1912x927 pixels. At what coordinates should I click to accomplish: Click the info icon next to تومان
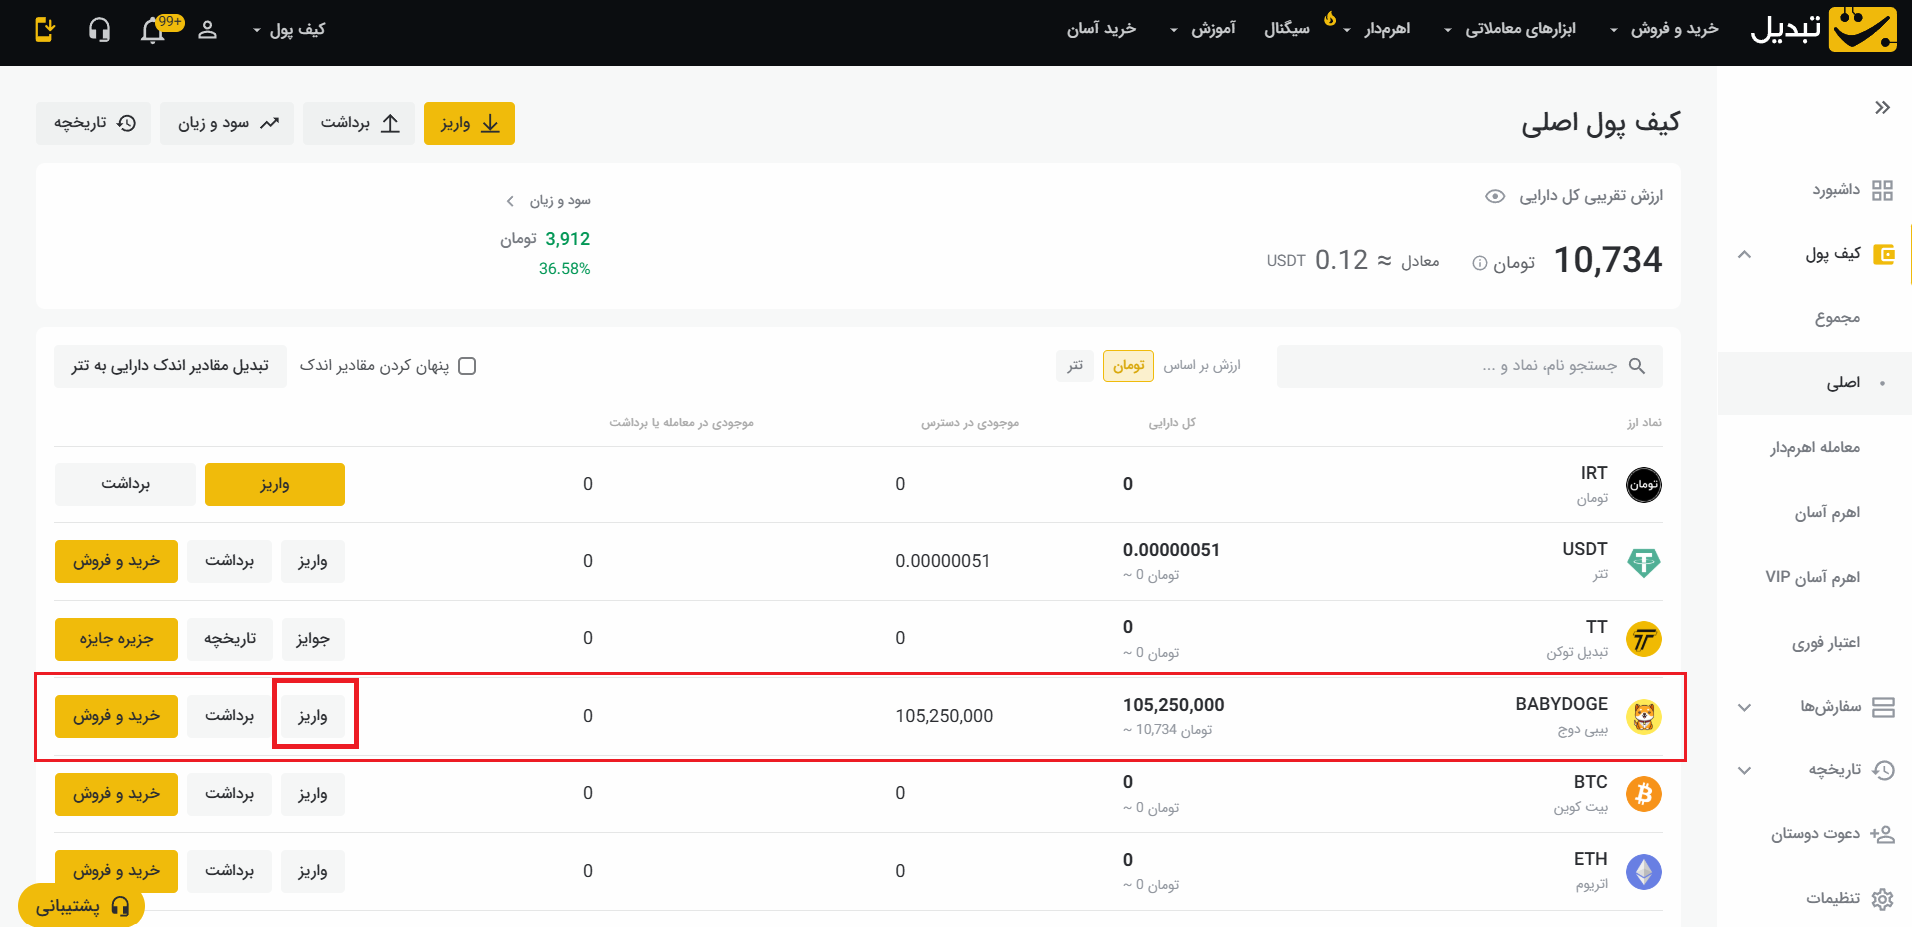tap(1479, 263)
